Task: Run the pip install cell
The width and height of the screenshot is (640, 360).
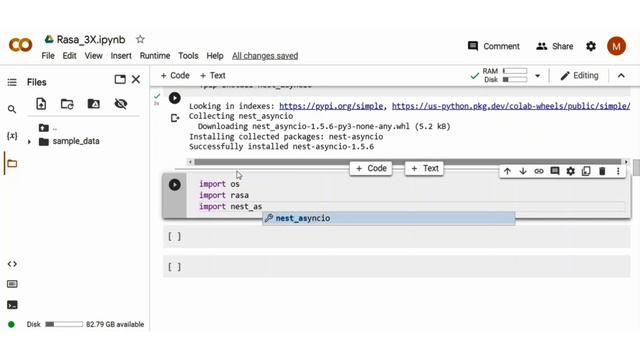Action: tap(175, 98)
